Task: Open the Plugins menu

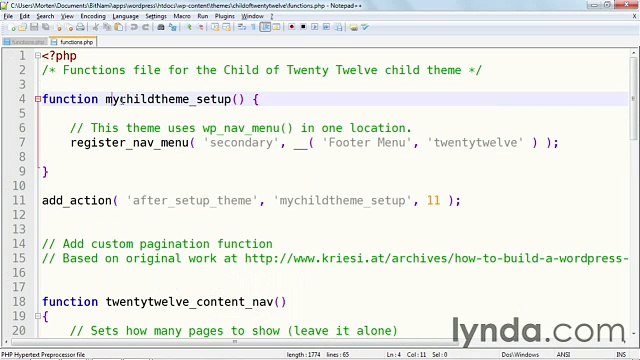Action: 224,16
